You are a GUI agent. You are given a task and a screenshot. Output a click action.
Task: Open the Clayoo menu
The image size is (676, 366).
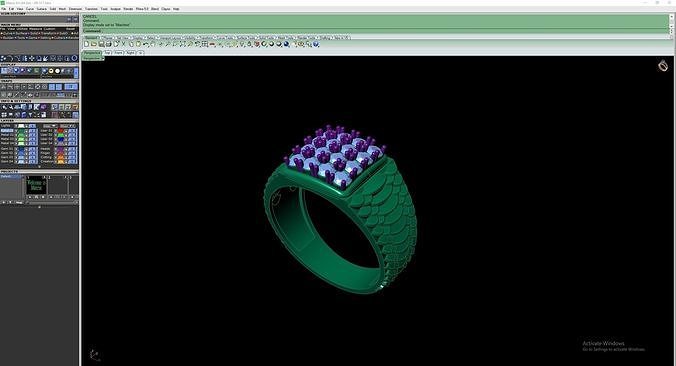[x=166, y=9]
